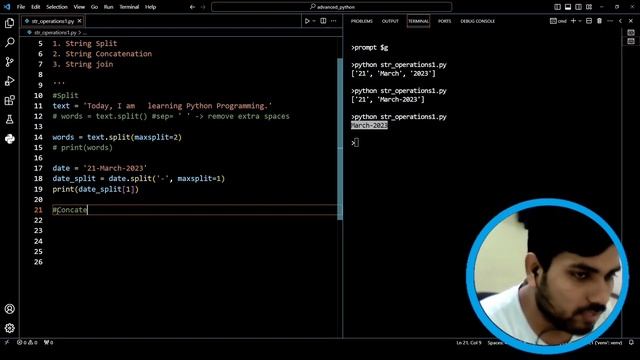Maximize the panel with chevron

coord(620,21)
